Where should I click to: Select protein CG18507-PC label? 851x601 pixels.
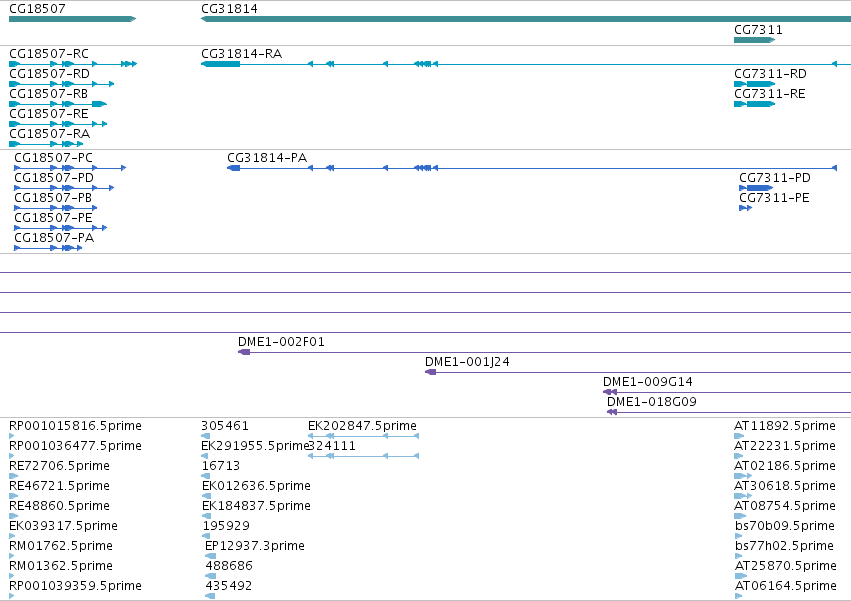53,158
